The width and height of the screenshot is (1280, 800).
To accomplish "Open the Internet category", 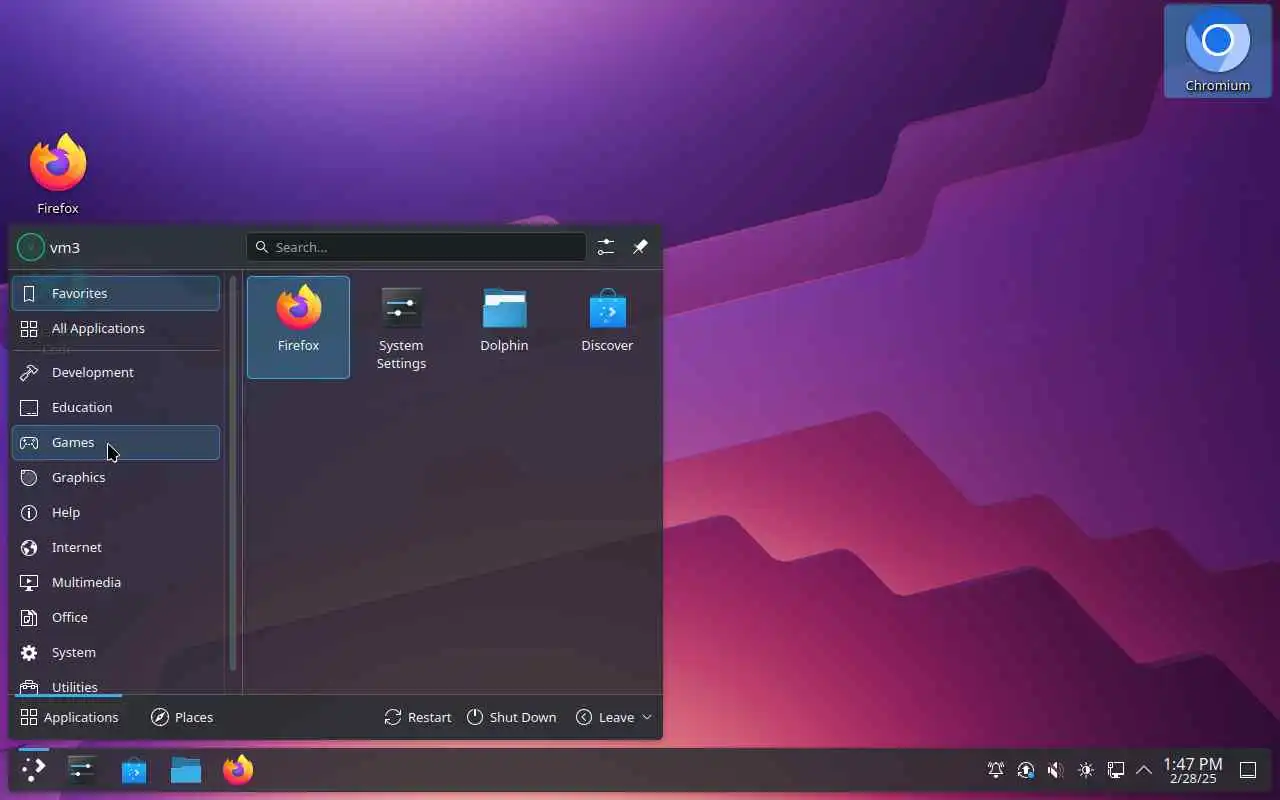I will pyautogui.click(x=116, y=547).
